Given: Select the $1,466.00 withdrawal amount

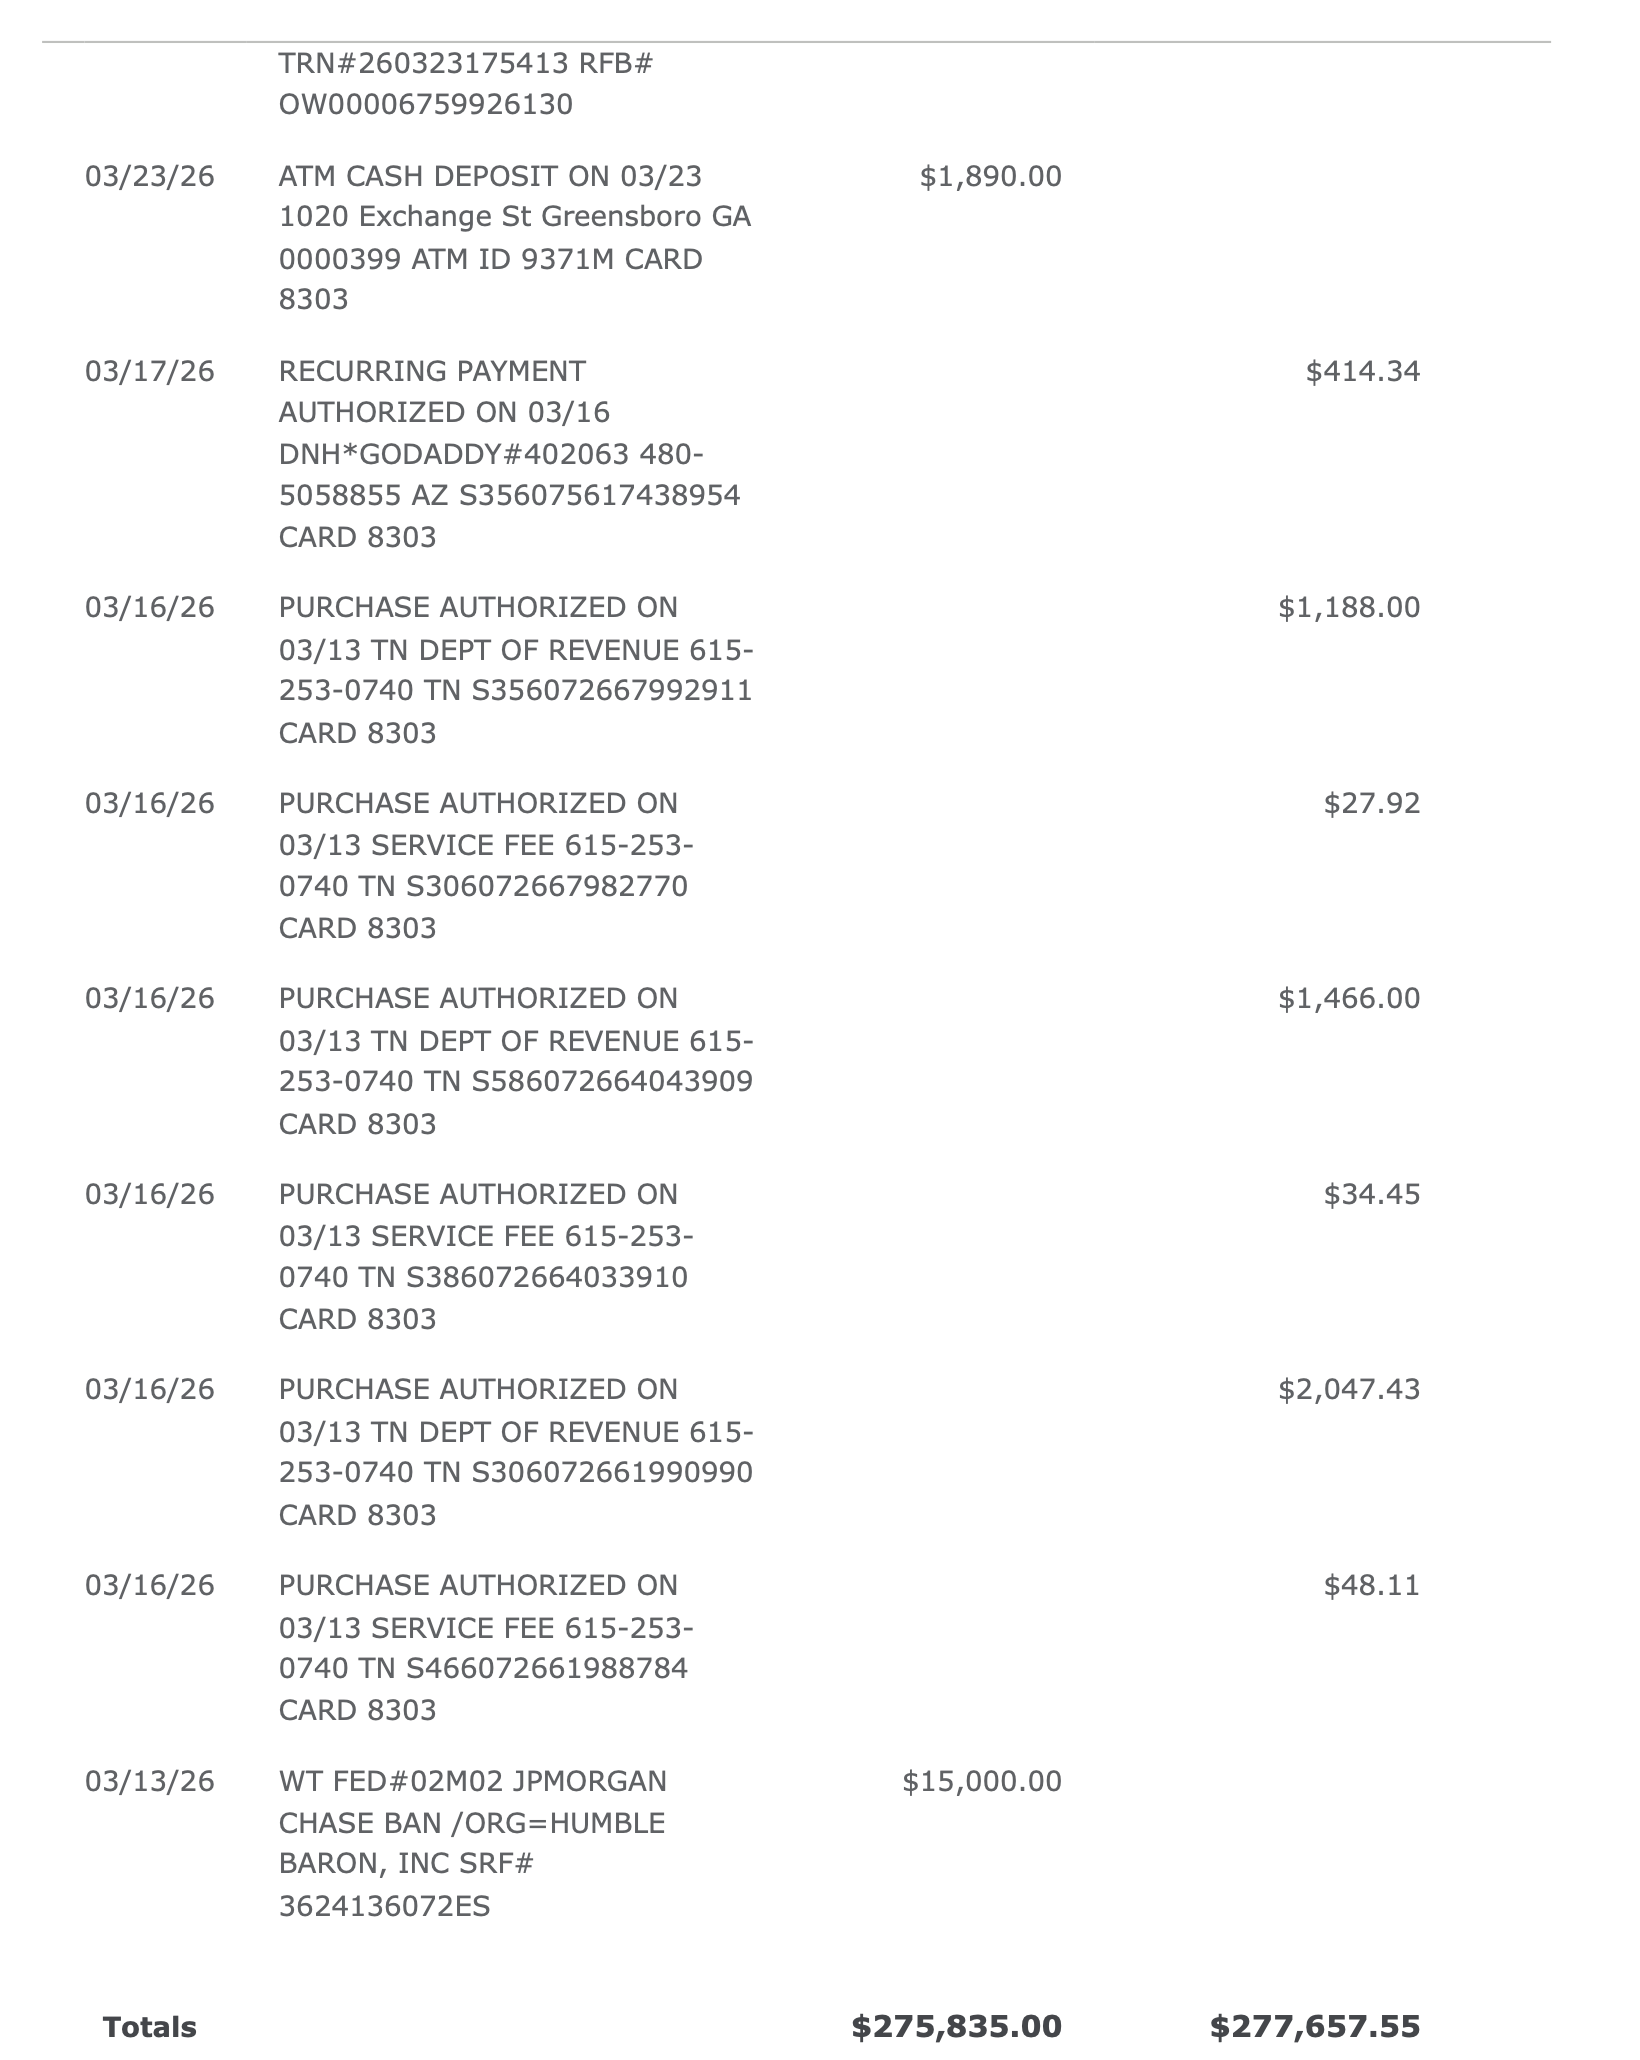Looking at the screenshot, I should pos(1349,999).
